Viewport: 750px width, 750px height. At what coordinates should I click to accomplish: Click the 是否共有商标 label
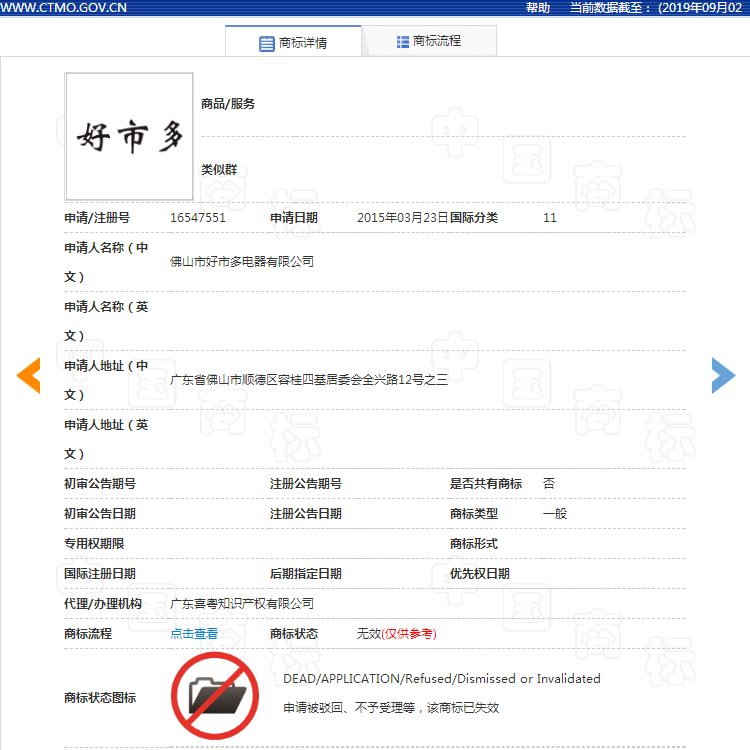485,484
